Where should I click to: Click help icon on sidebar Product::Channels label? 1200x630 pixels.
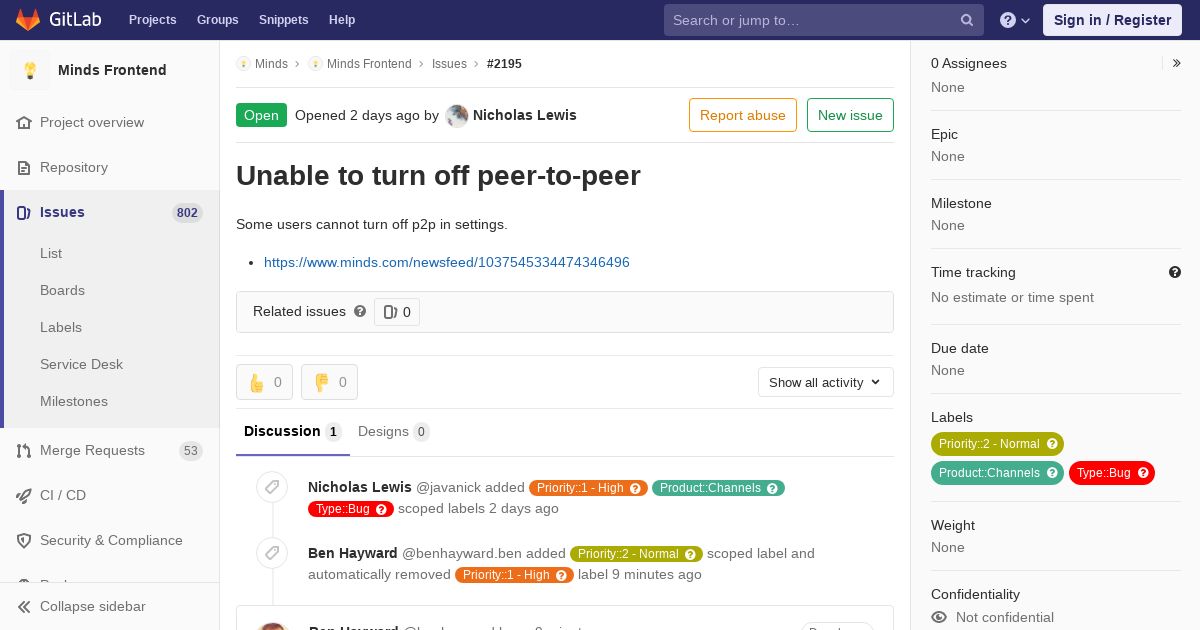1052,473
